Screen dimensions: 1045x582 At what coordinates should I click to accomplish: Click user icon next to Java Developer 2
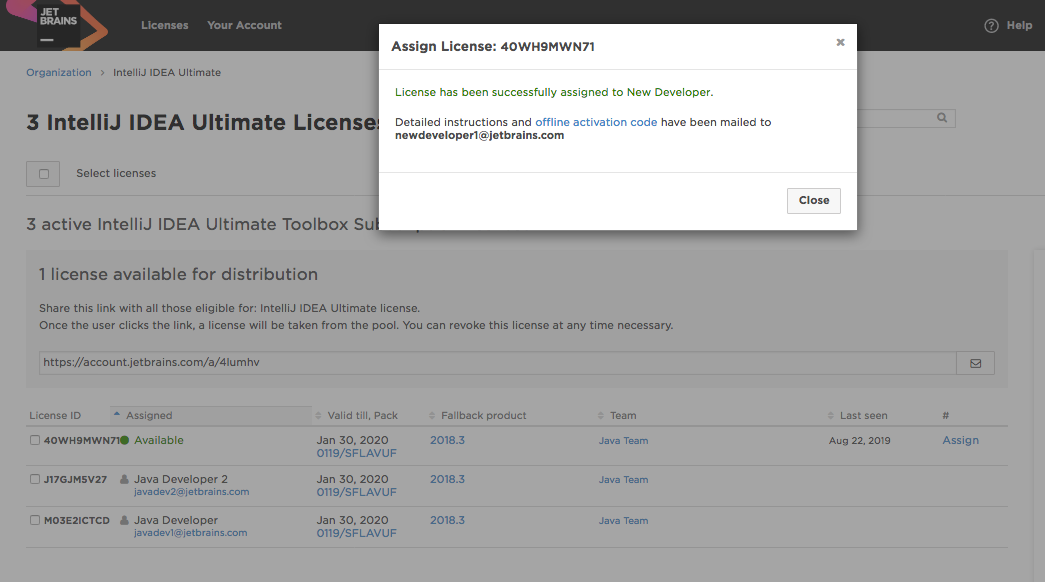pos(125,480)
